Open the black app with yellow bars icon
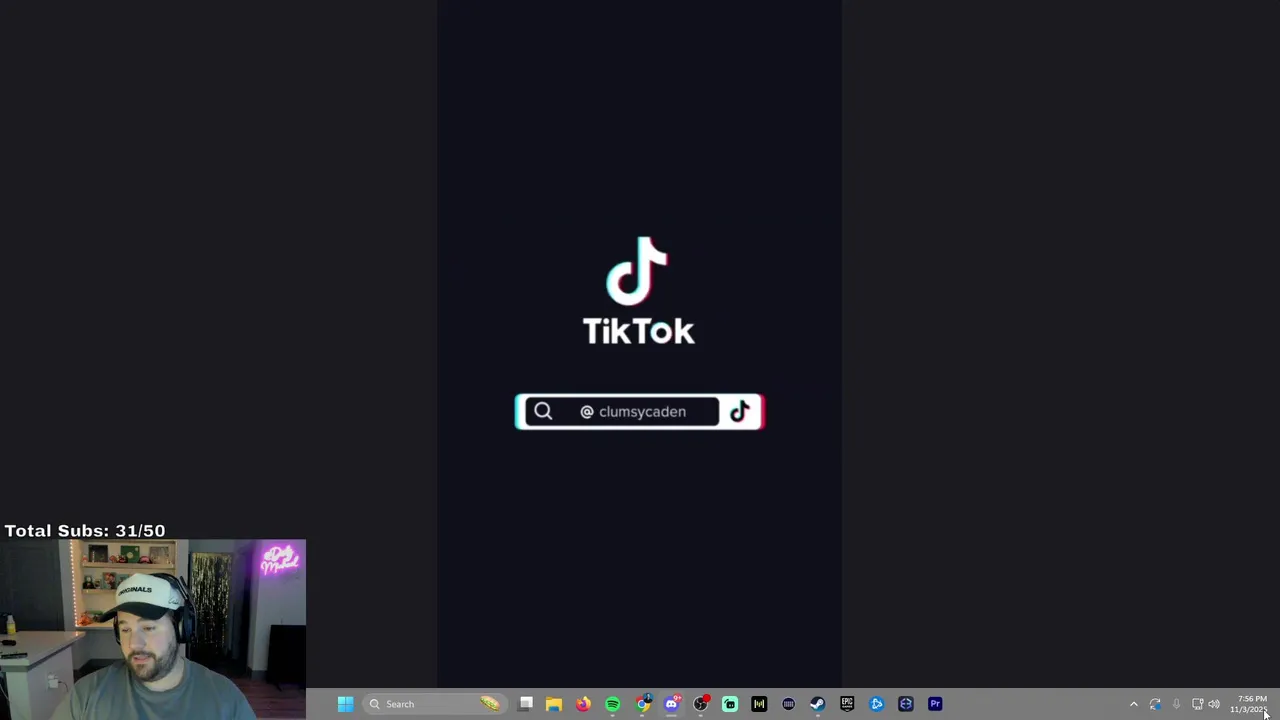Image resolution: width=1280 pixels, height=720 pixels. (759, 704)
